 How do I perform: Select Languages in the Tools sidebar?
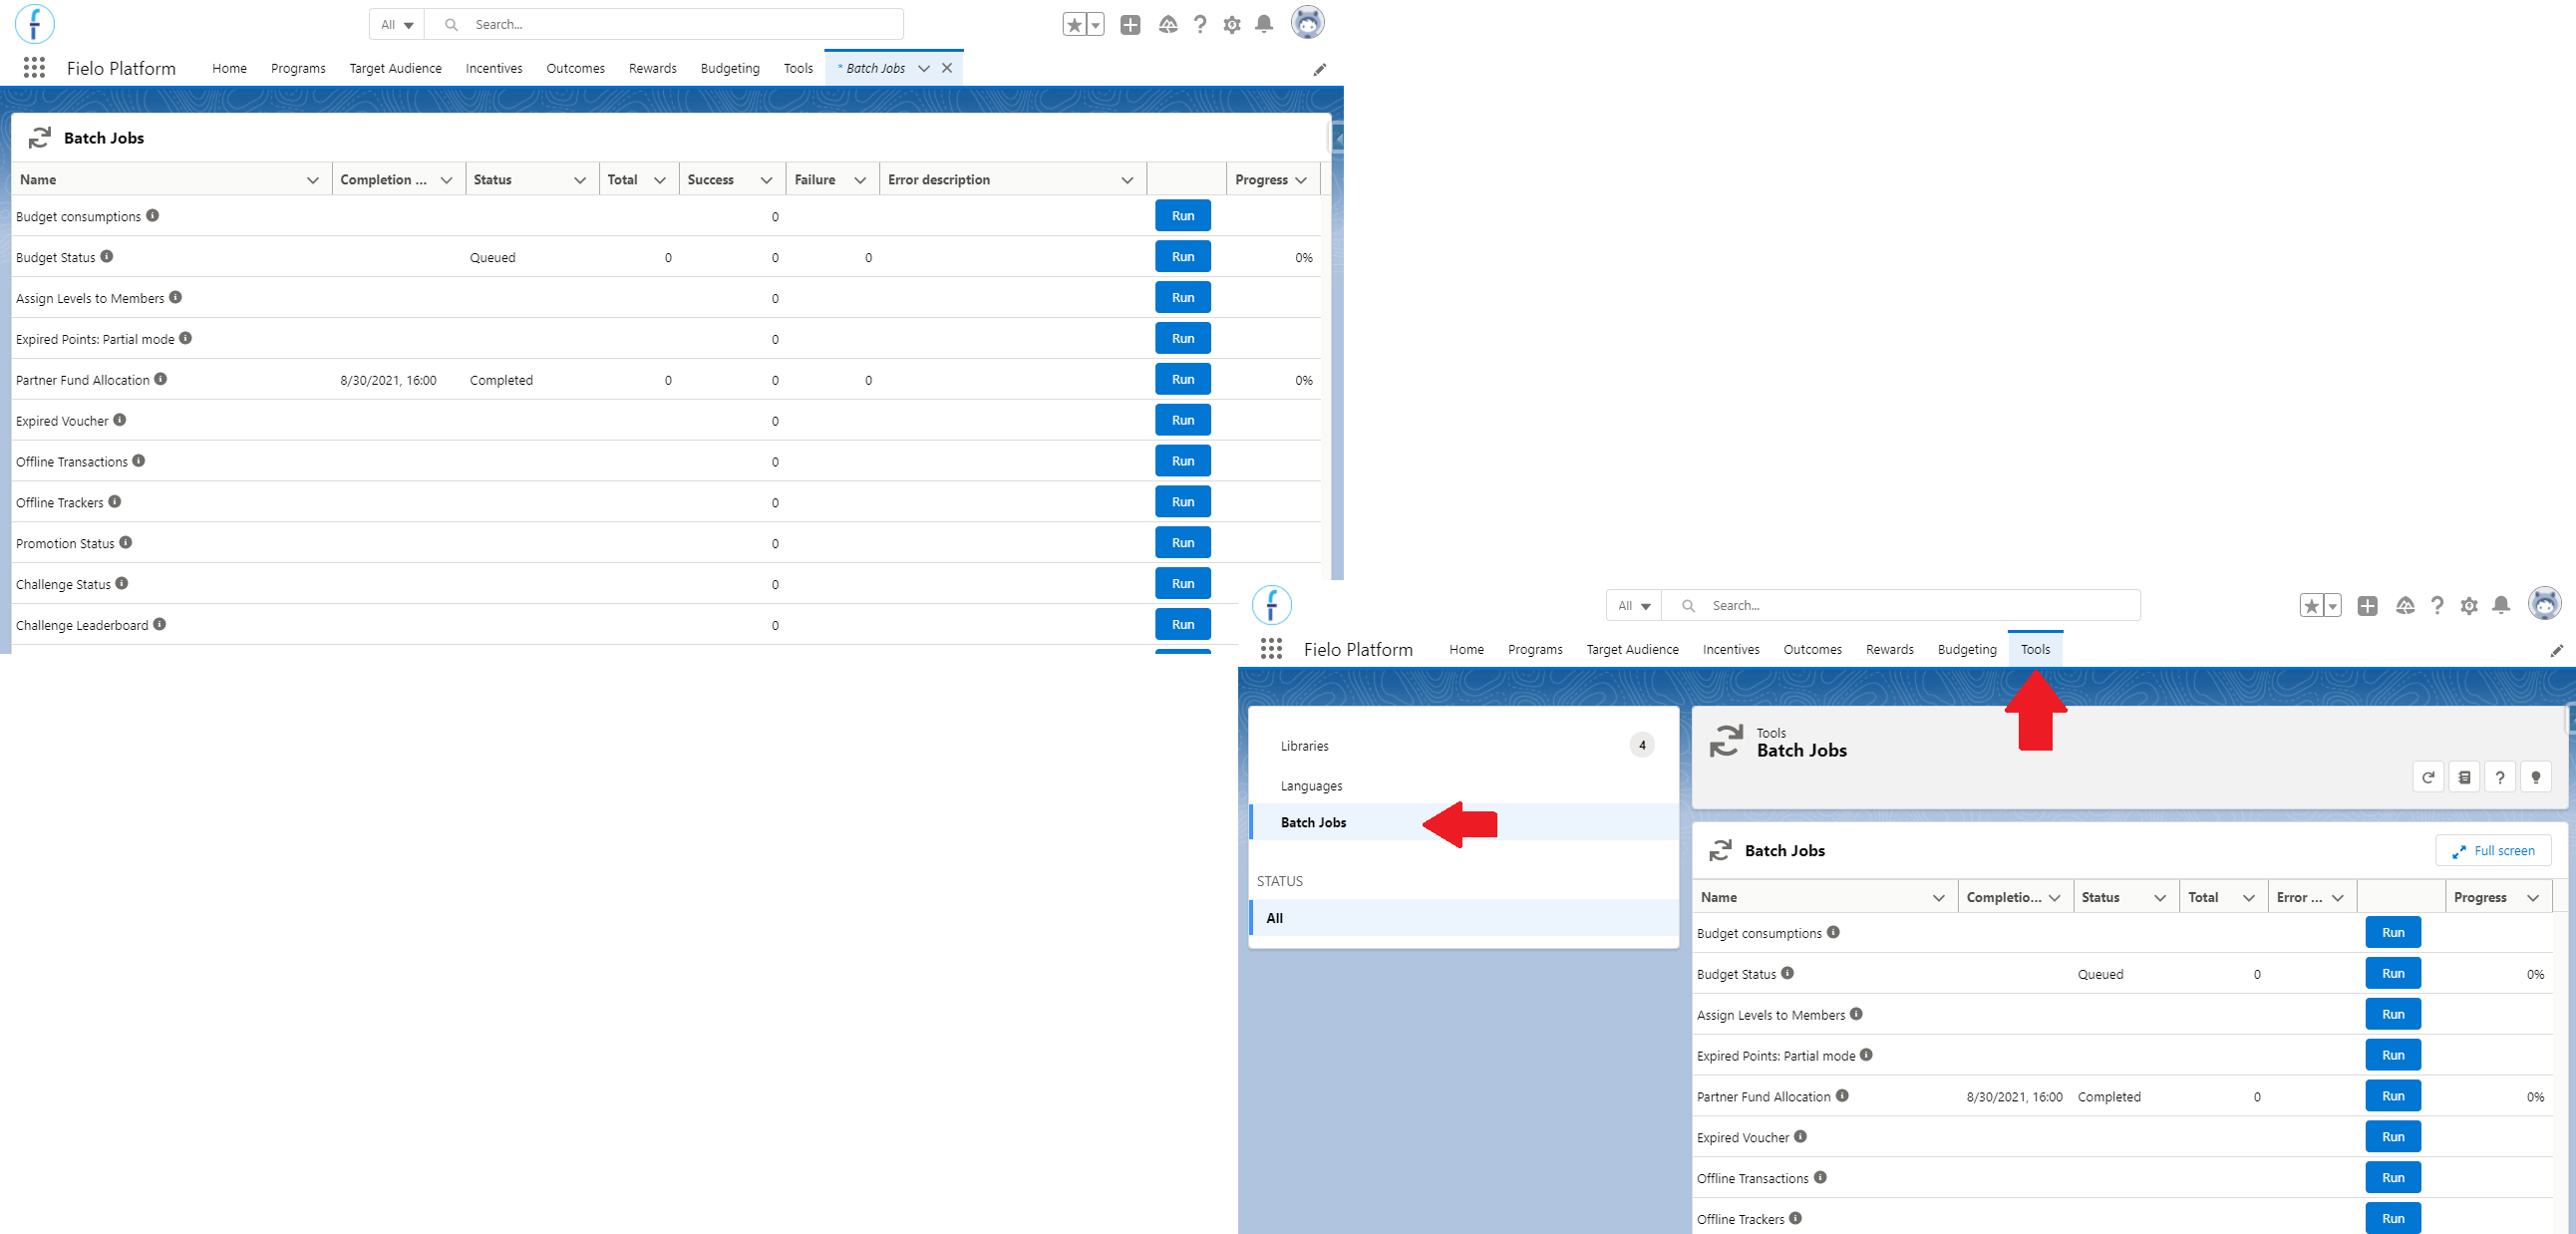point(1464,786)
